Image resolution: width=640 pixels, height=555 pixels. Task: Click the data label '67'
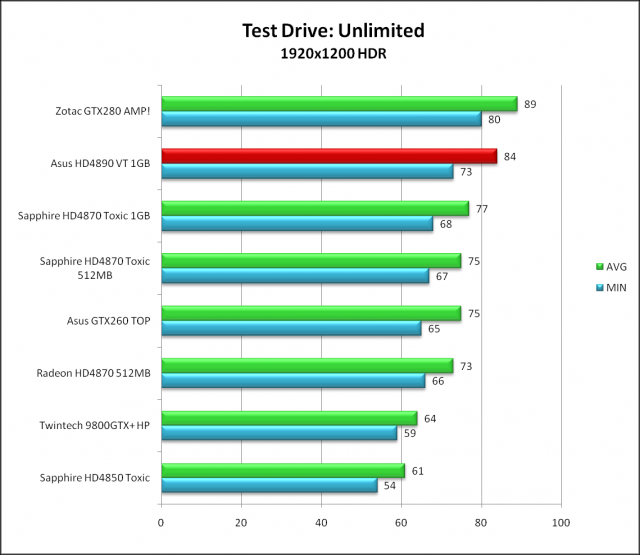tap(442, 276)
